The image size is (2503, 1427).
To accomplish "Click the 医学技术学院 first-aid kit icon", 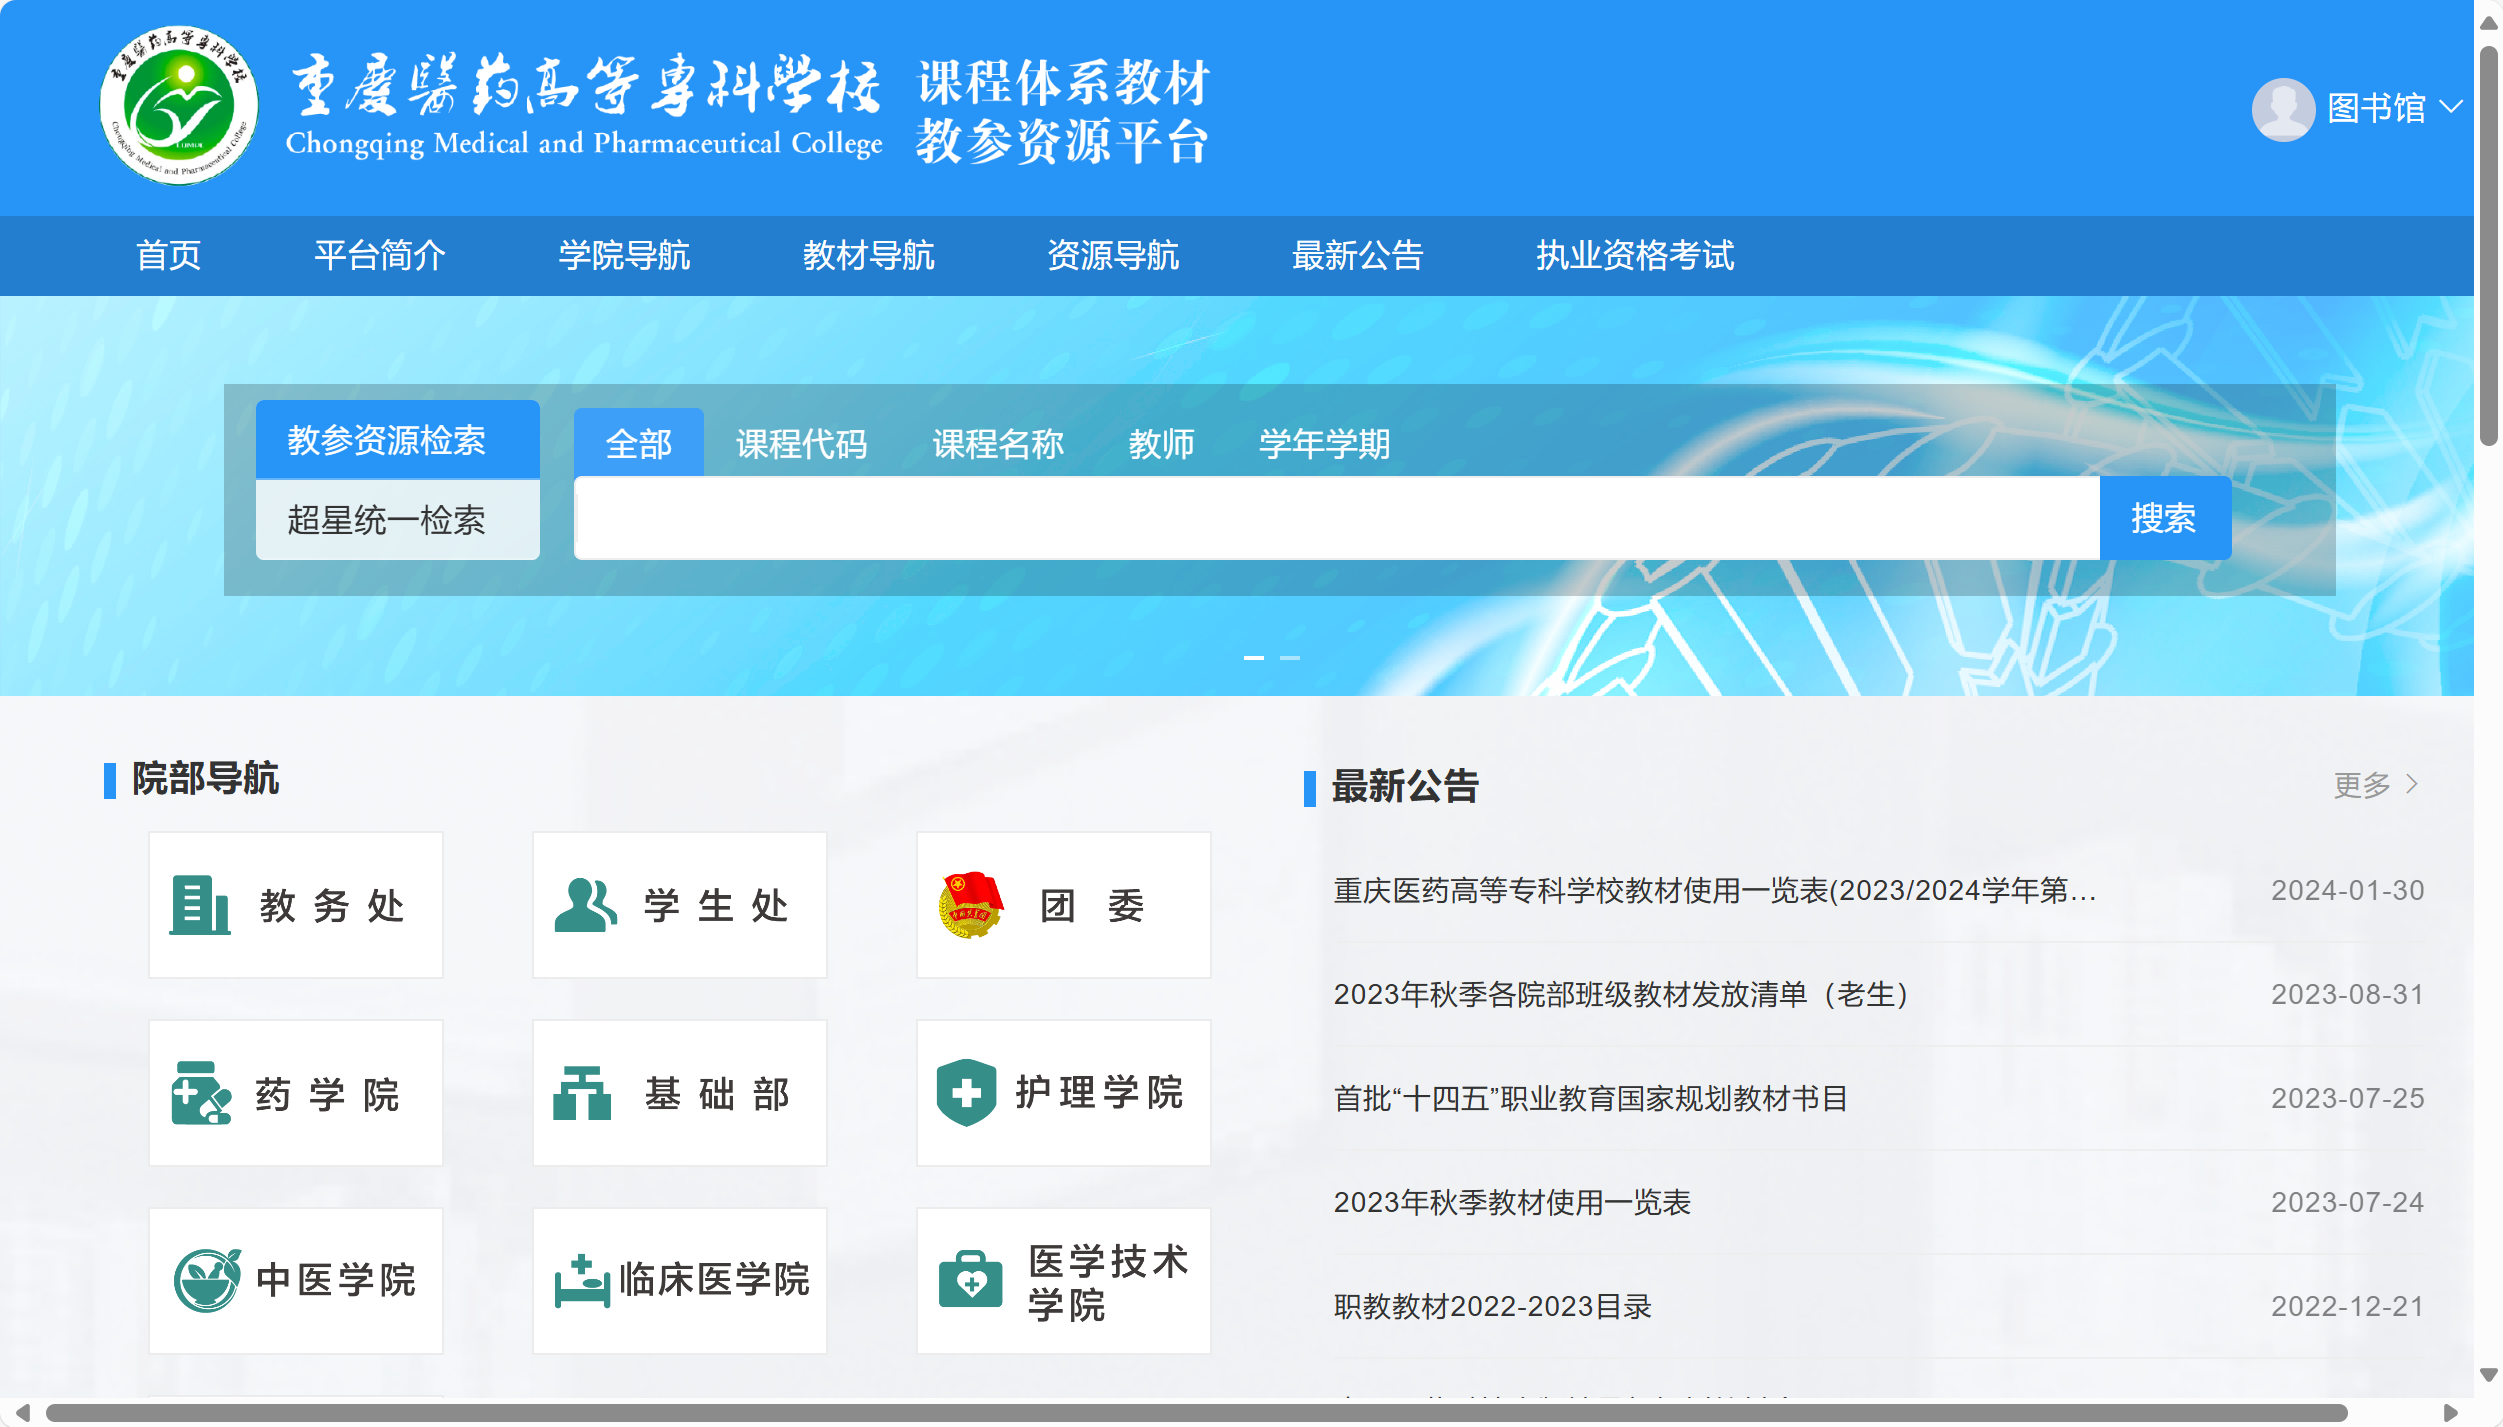I will 970,1280.
